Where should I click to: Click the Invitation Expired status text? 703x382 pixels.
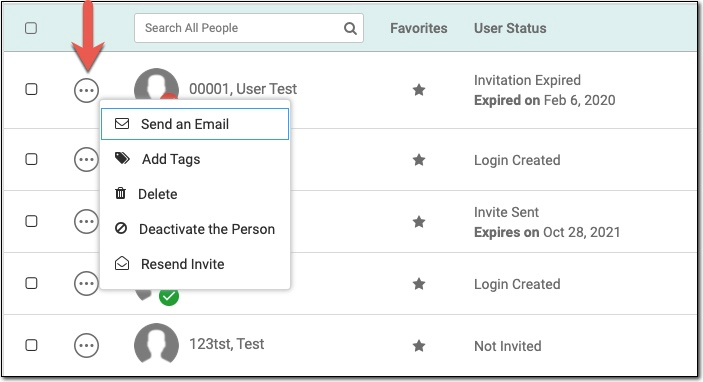click(x=527, y=80)
